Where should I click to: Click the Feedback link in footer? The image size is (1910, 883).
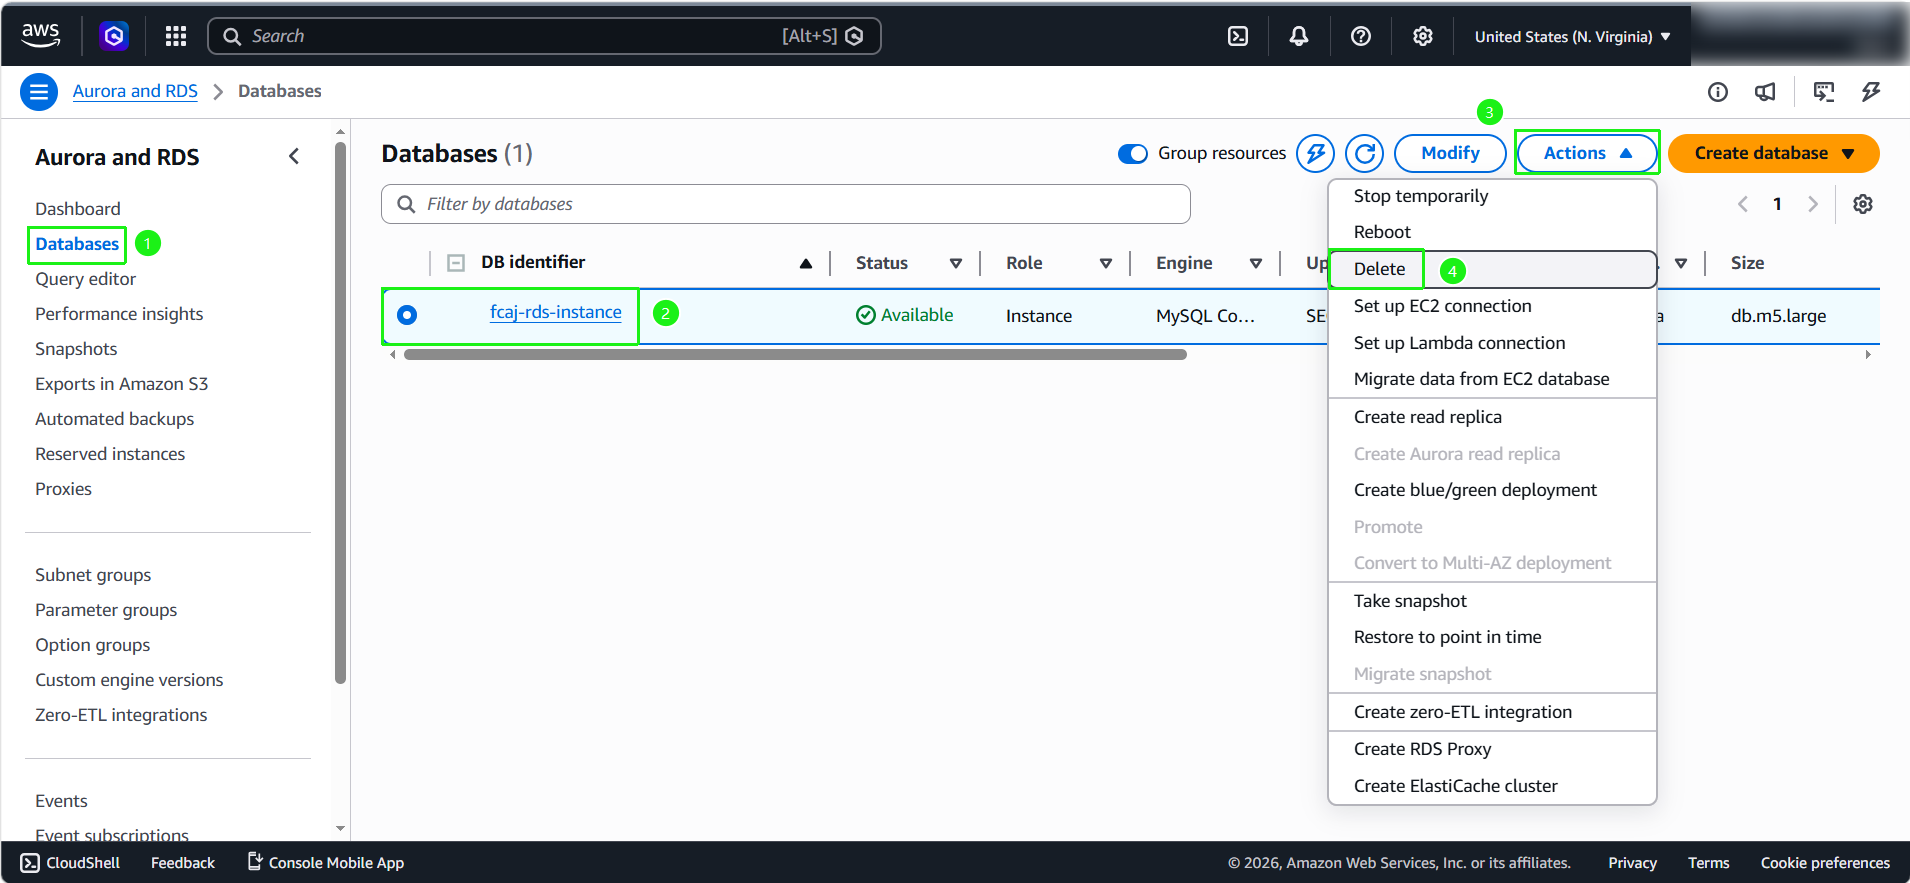[x=183, y=863]
